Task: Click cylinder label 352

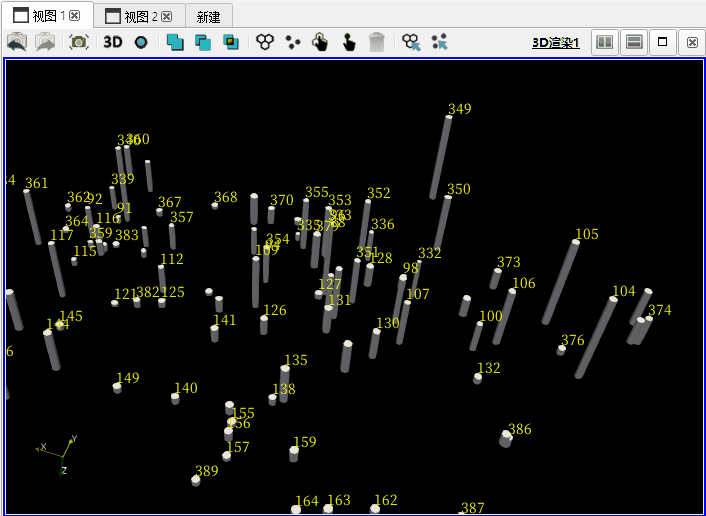Action: [379, 193]
